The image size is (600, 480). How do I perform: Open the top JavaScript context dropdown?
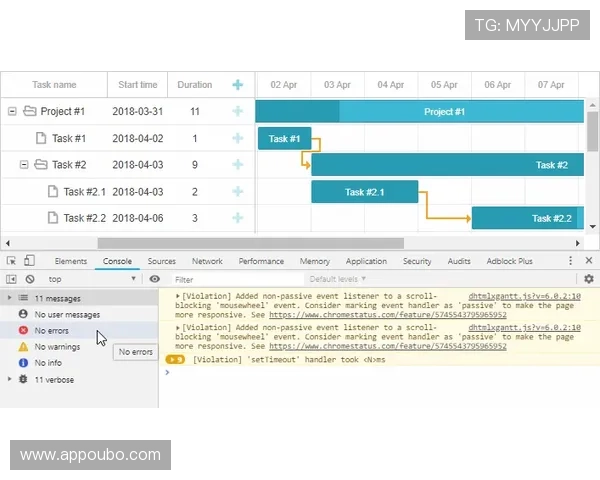click(x=92, y=279)
